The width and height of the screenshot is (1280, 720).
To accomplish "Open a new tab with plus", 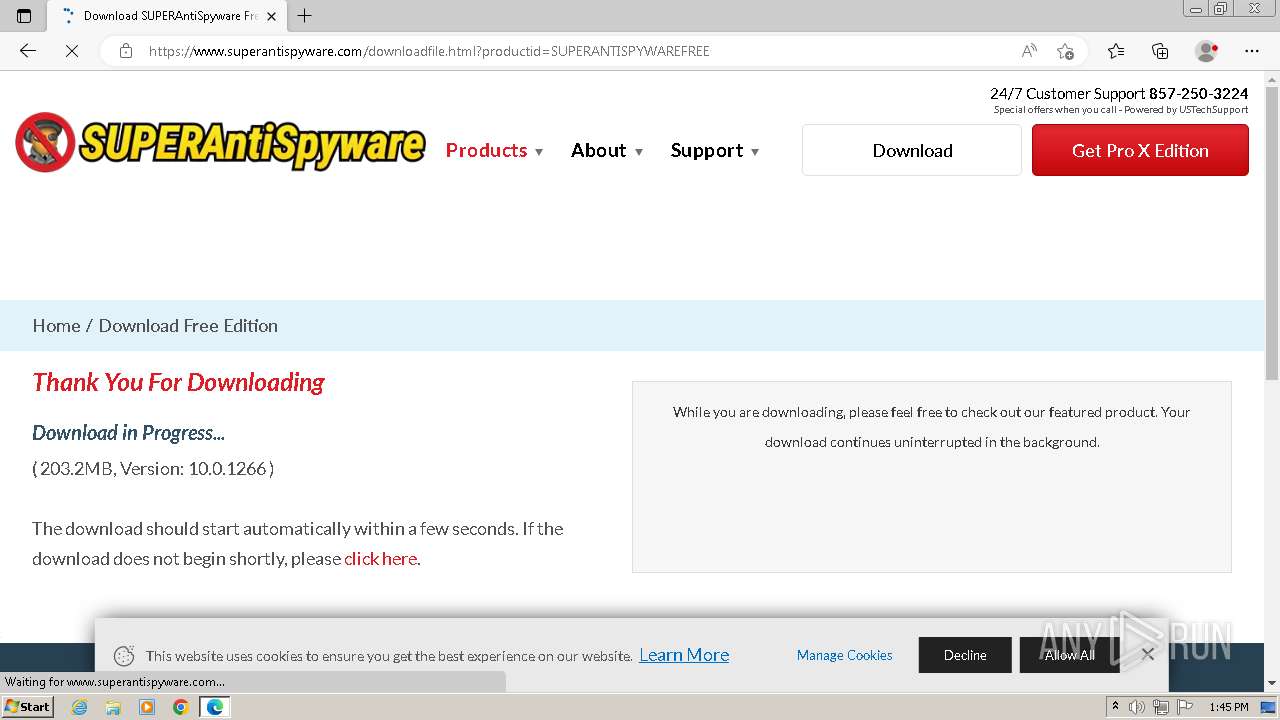I will [305, 16].
